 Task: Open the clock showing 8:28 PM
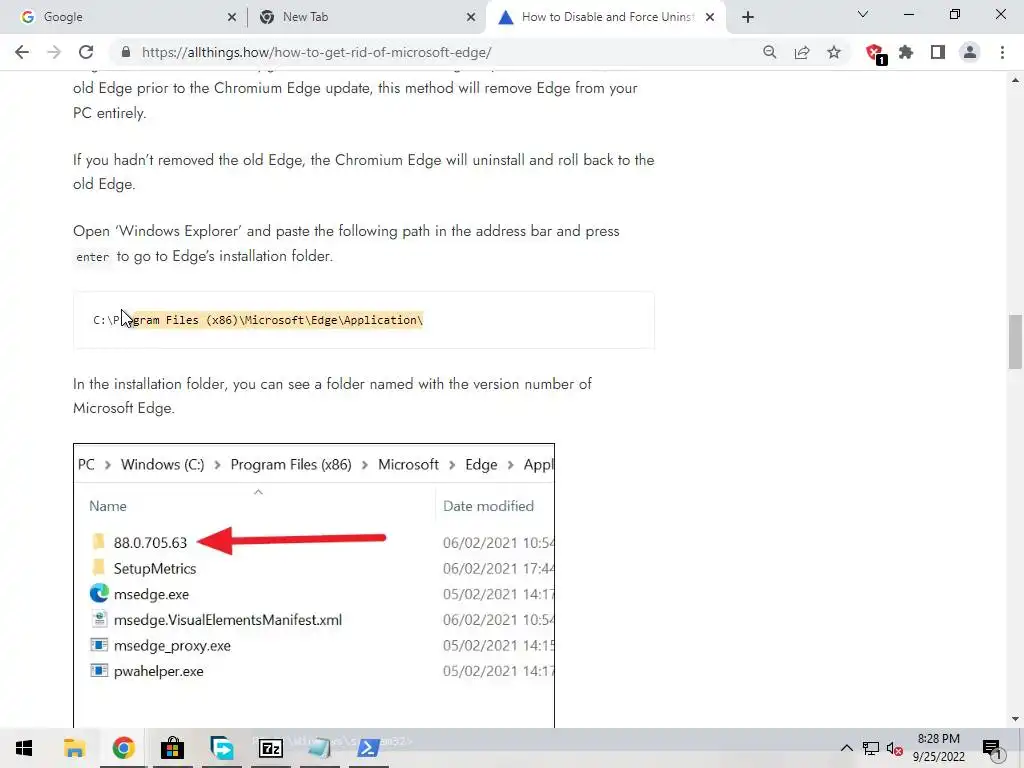[938, 748]
